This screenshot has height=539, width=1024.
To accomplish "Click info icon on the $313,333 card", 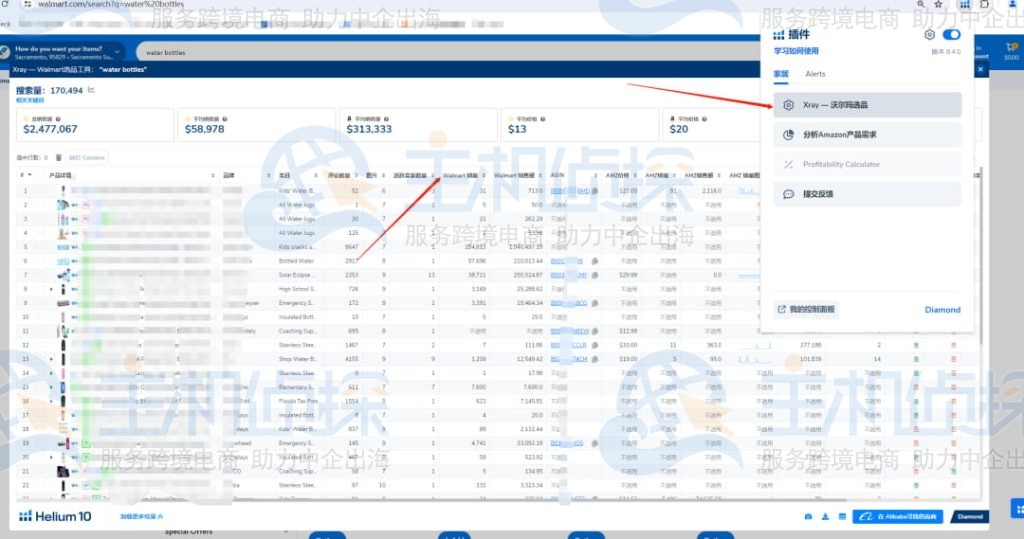I will click(x=386, y=119).
